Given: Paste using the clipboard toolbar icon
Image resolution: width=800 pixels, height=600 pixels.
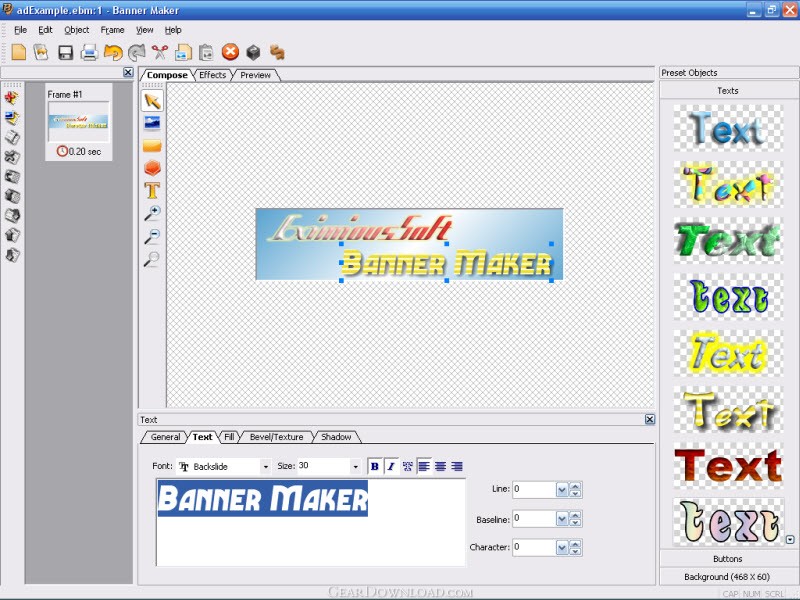Looking at the screenshot, I should click(206, 53).
